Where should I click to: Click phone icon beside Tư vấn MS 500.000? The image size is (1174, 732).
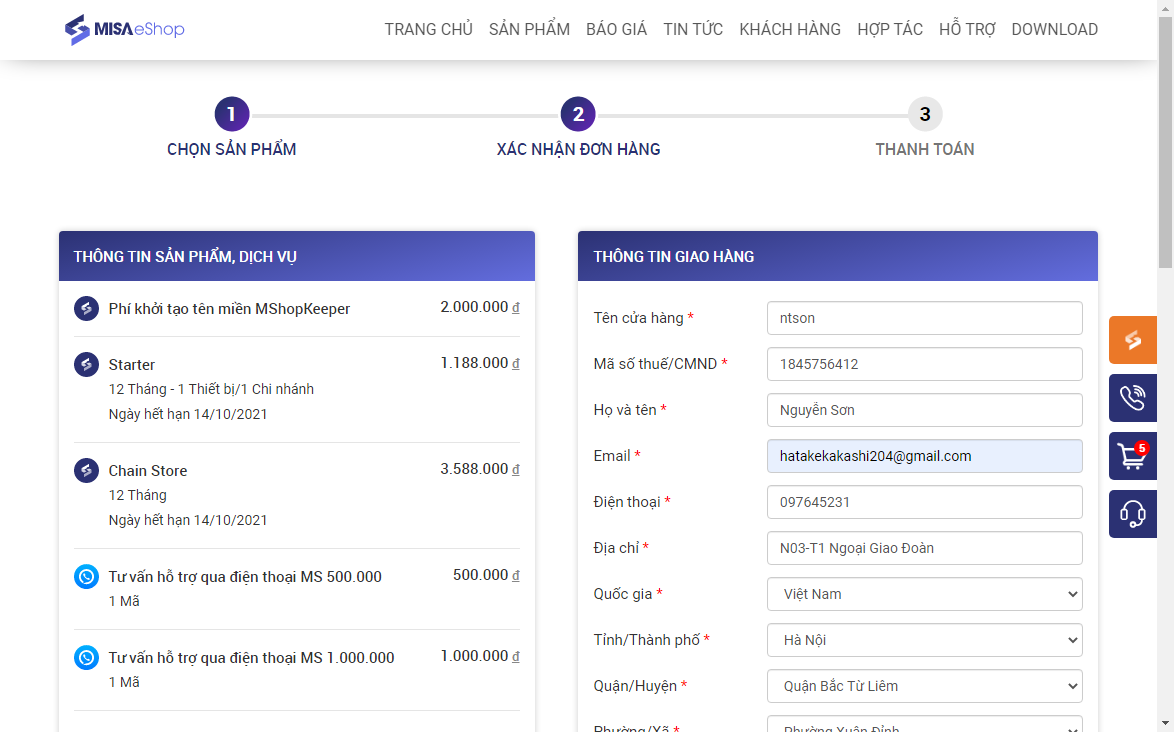click(x=87, y=576)
